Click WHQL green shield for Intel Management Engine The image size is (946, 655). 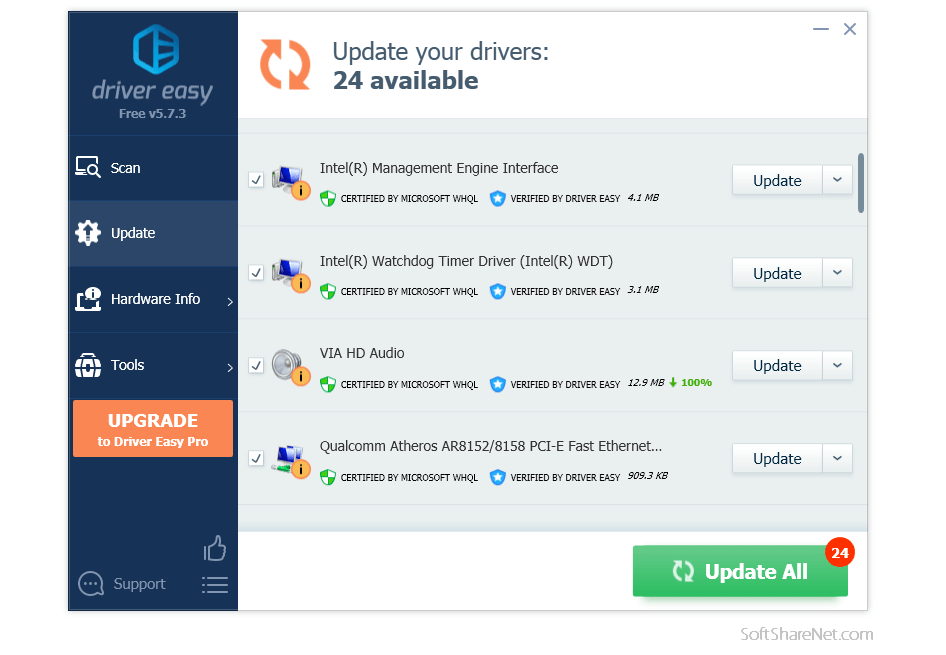[x=328, y=198]
